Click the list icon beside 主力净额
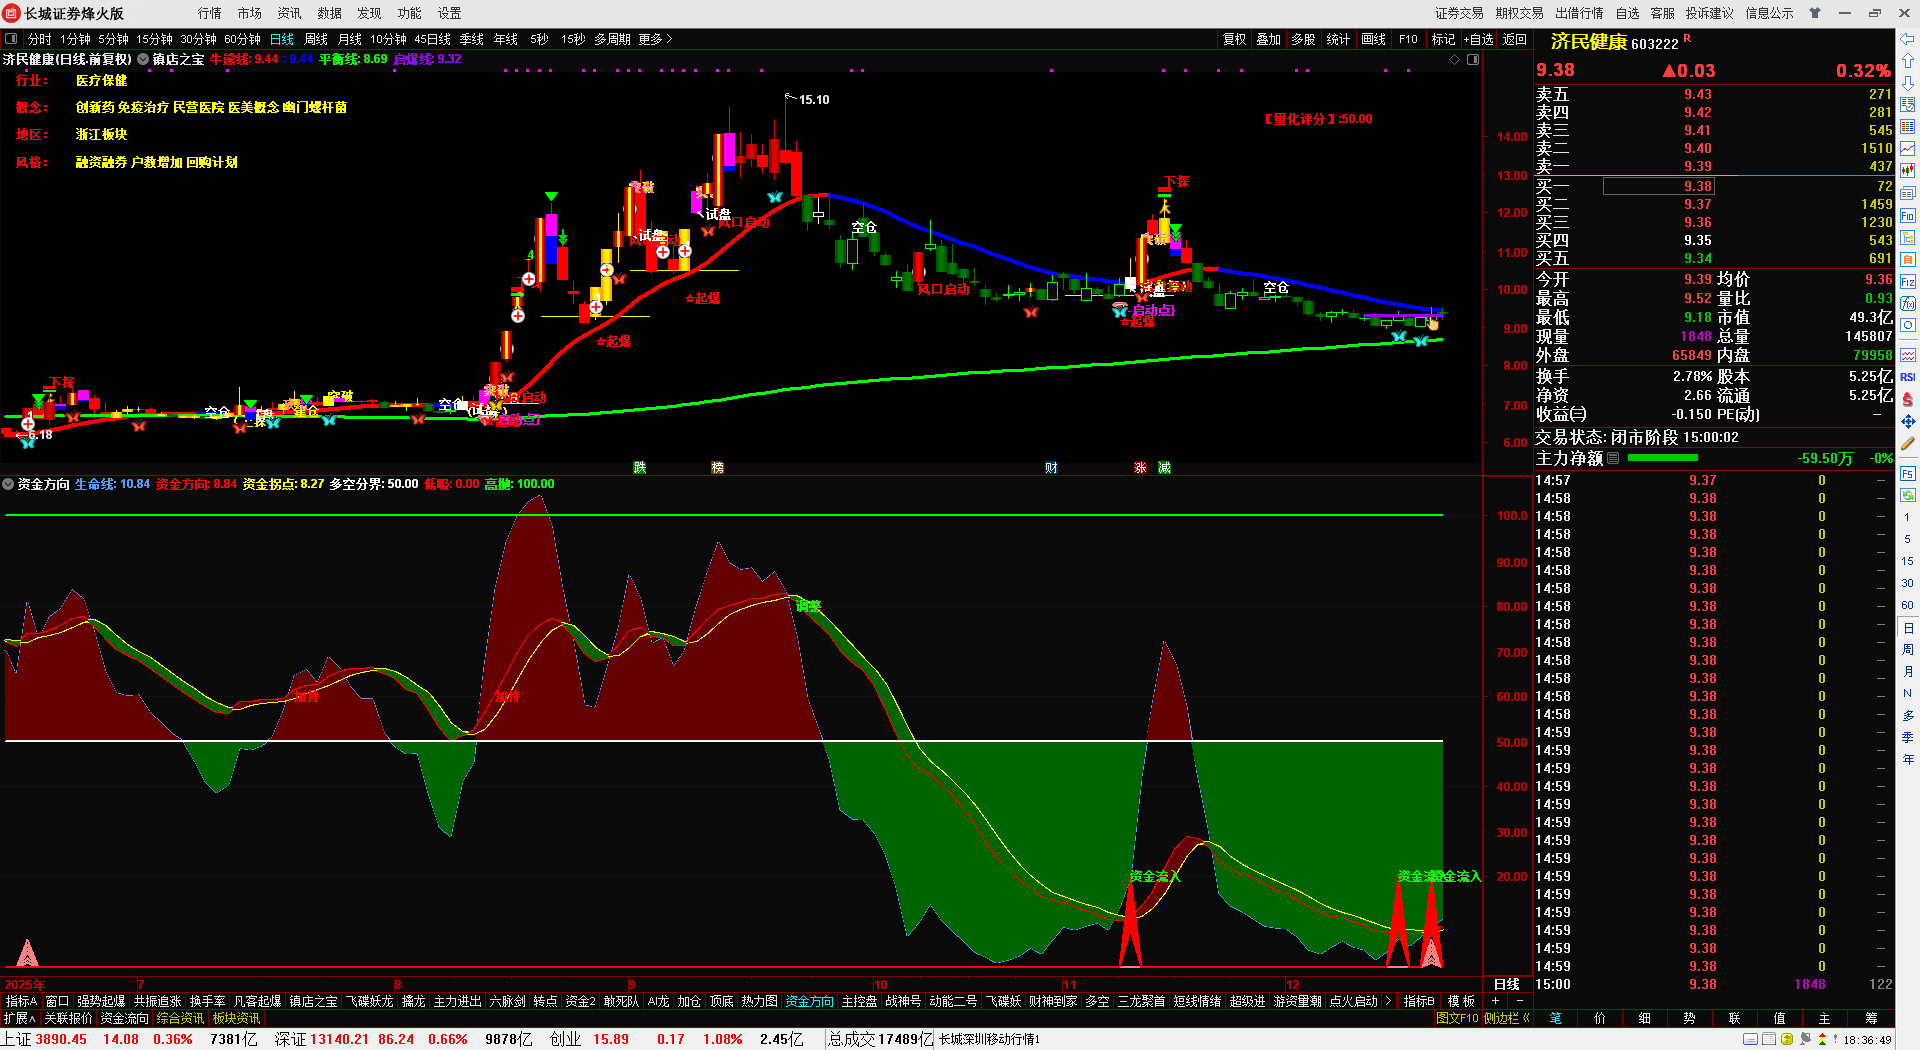The image size is (1920, 1050). coord(1613,458)
